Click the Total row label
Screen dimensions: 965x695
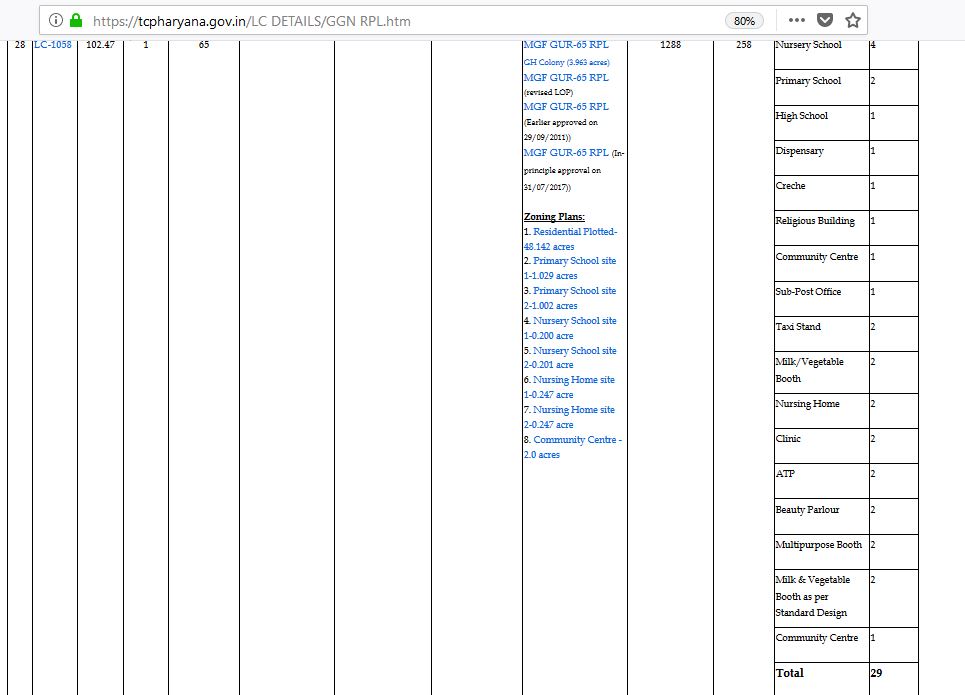[x=790, y=673]
